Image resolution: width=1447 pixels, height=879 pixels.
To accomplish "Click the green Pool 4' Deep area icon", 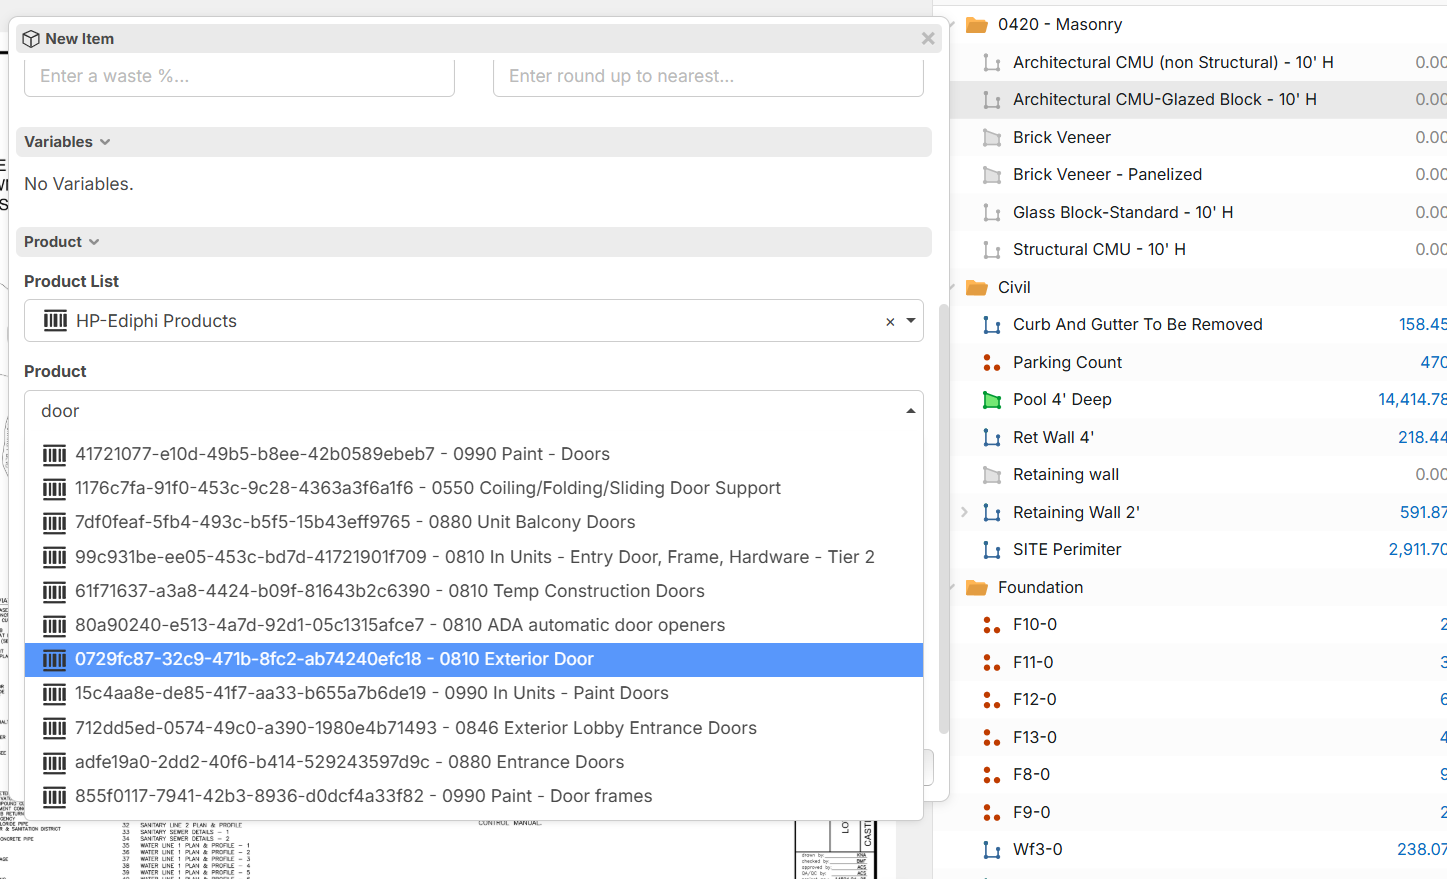I will (991, 400).
